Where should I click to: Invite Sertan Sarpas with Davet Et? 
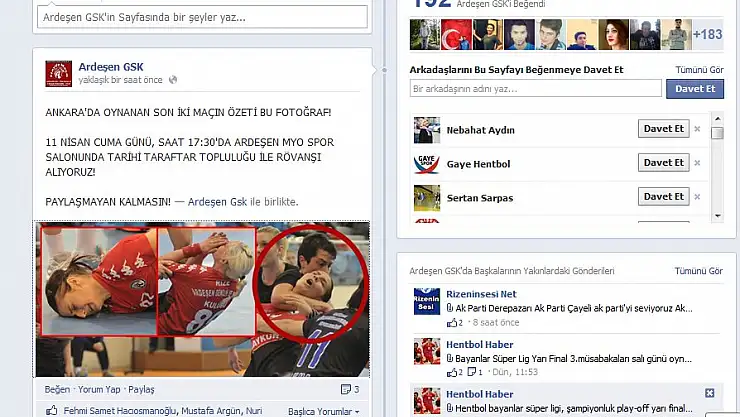[x=664, y=196]
